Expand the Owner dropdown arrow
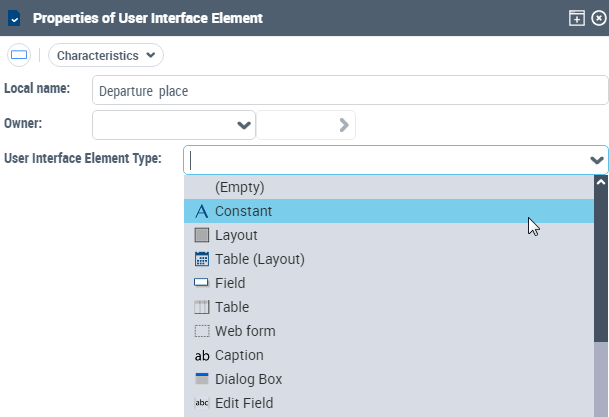Viewport: 609px width, 417px height. 243,125
